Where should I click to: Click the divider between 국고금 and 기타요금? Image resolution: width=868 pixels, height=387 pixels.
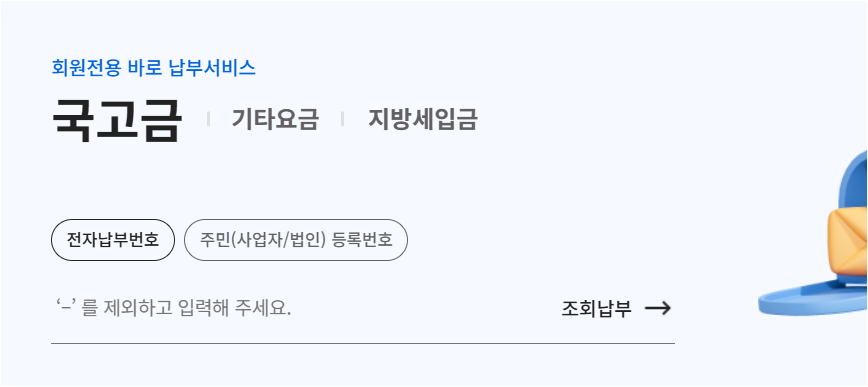[x=208, y=119]
